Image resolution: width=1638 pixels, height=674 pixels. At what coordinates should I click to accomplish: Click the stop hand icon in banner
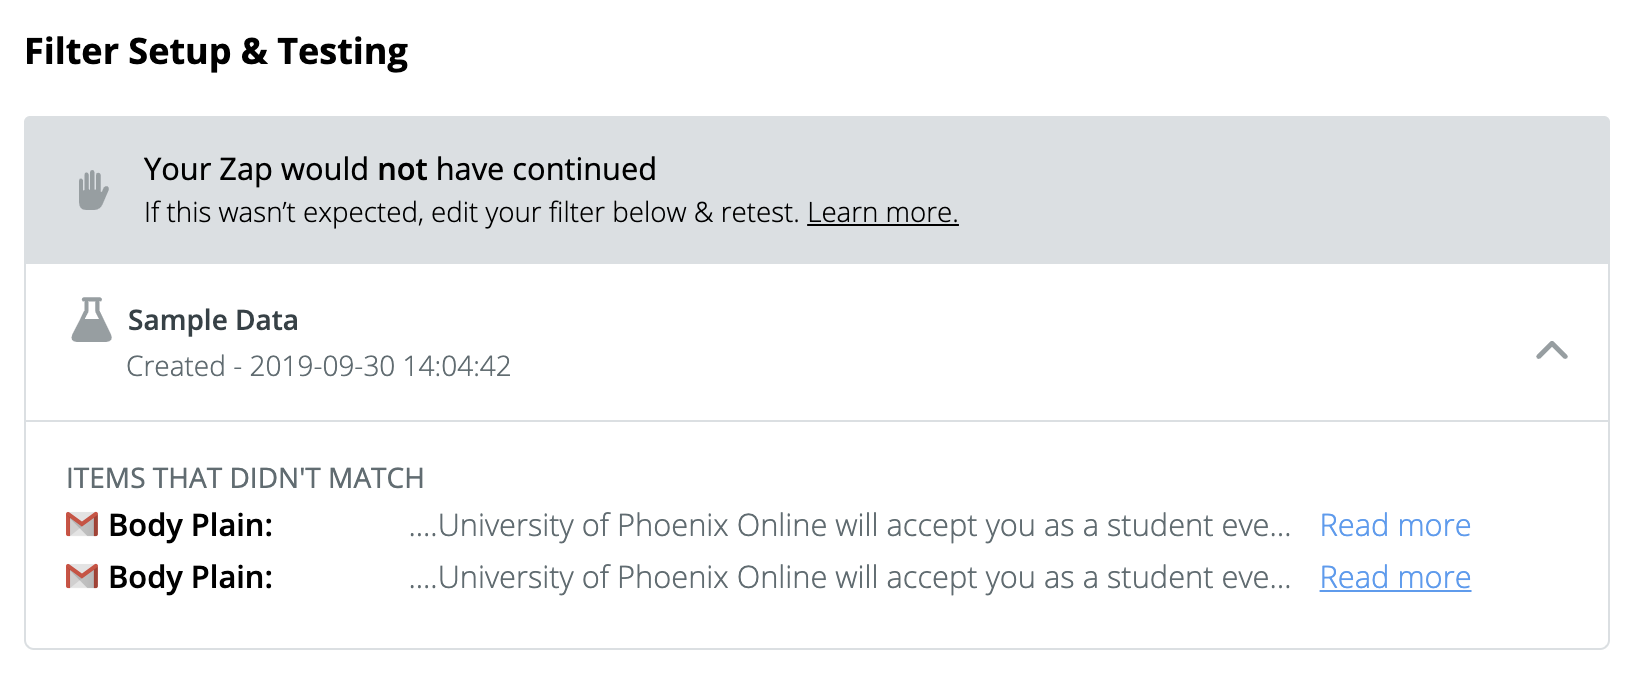point(93,190)
